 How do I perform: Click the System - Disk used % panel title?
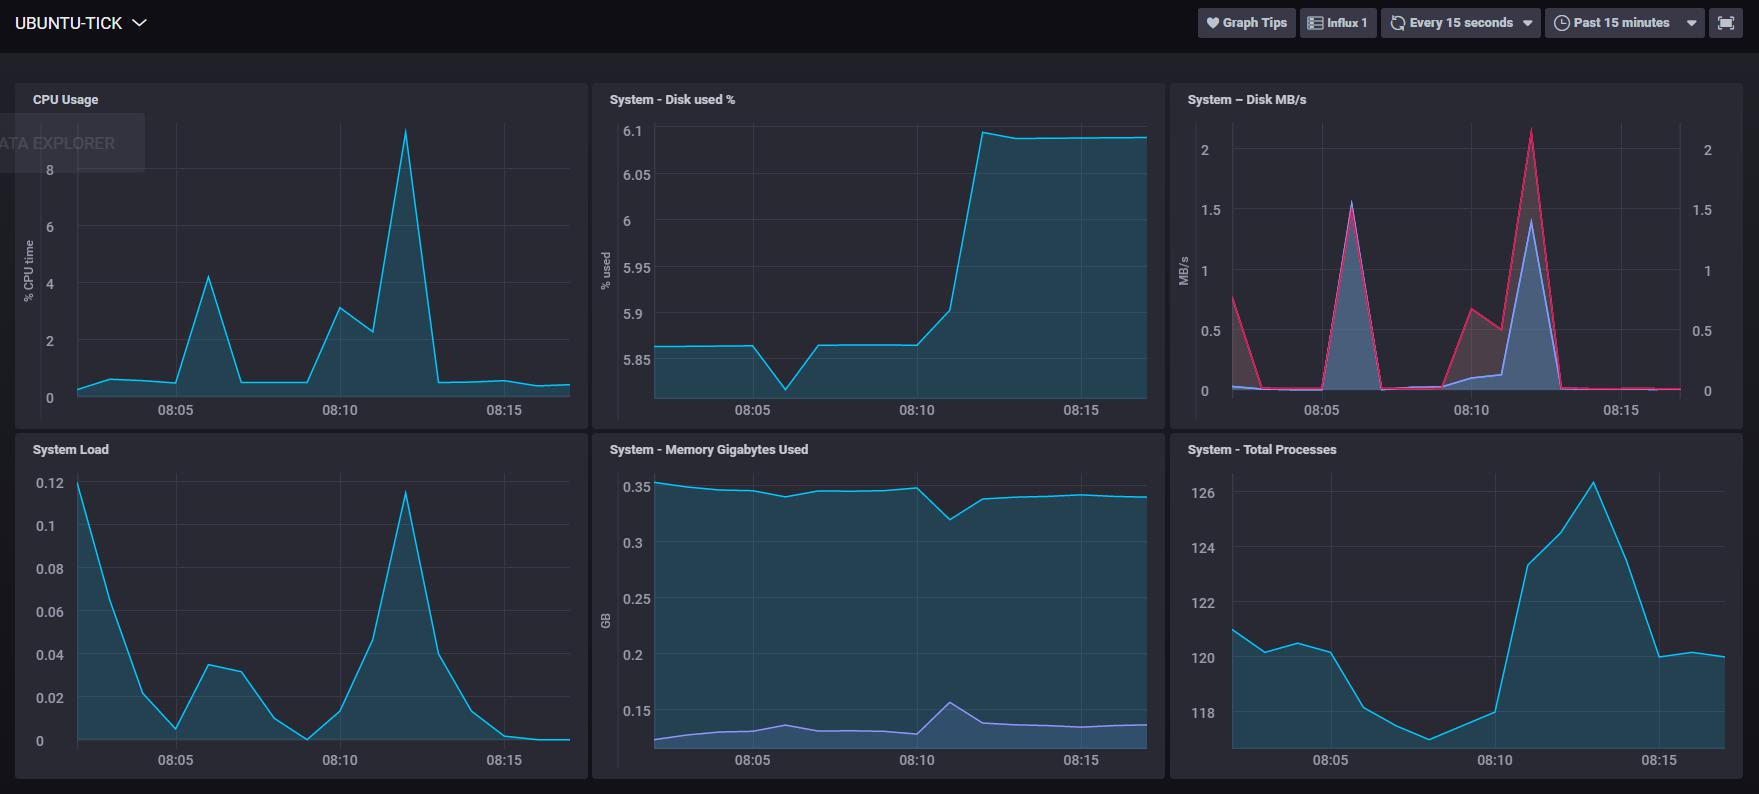tap(672, 100)
